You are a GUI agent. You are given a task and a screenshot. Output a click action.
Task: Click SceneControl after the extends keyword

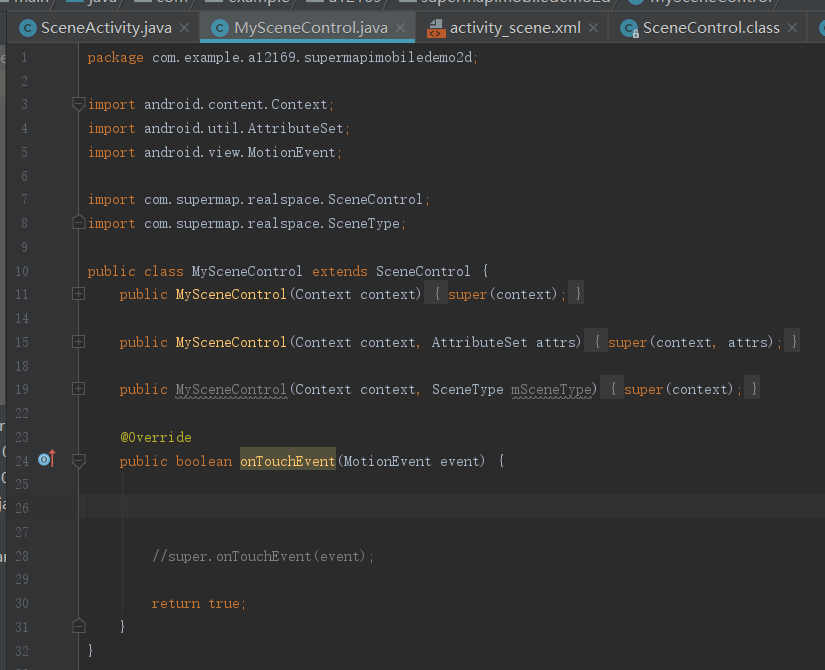pos(423,271)
